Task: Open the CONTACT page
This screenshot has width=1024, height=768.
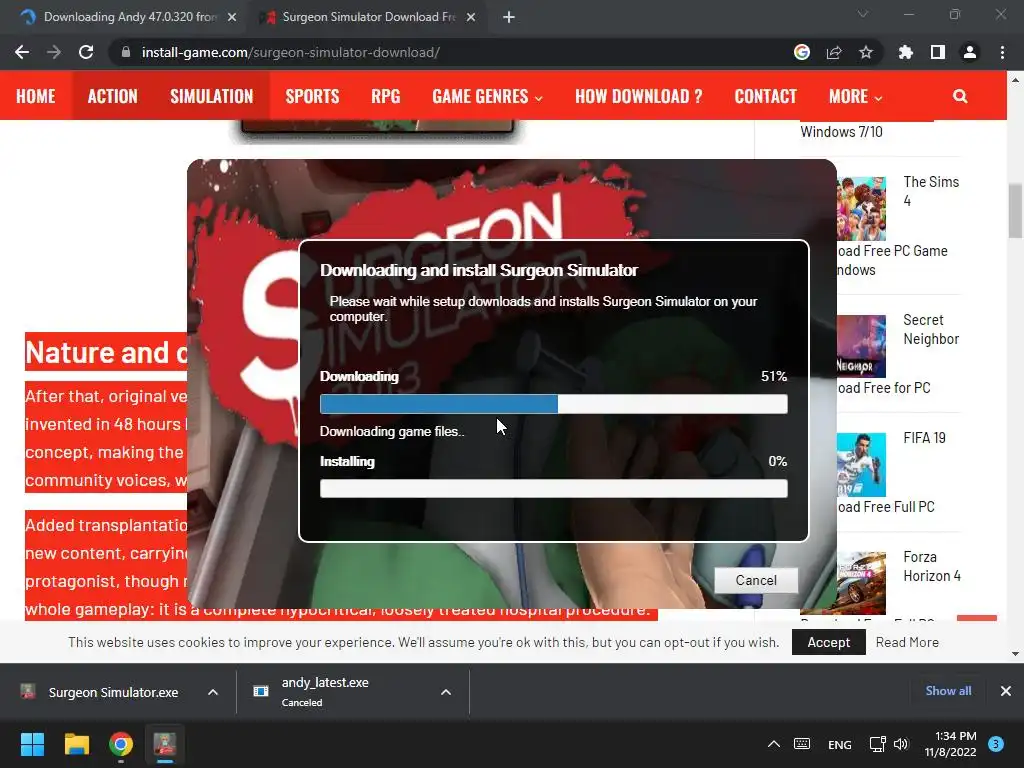Action: click(x=765, y=96)
